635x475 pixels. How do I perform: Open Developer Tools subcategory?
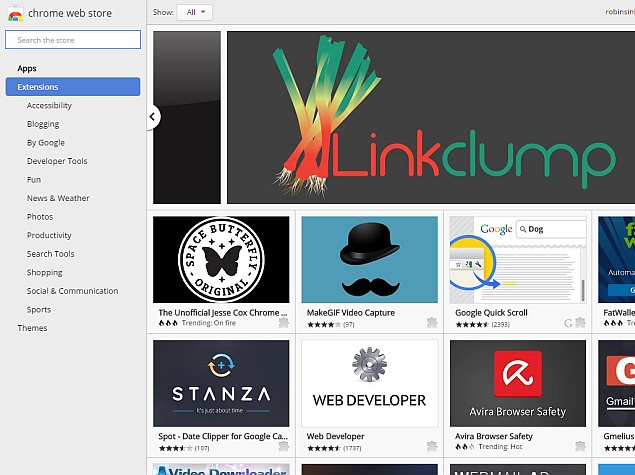click(x=57, y=161)
